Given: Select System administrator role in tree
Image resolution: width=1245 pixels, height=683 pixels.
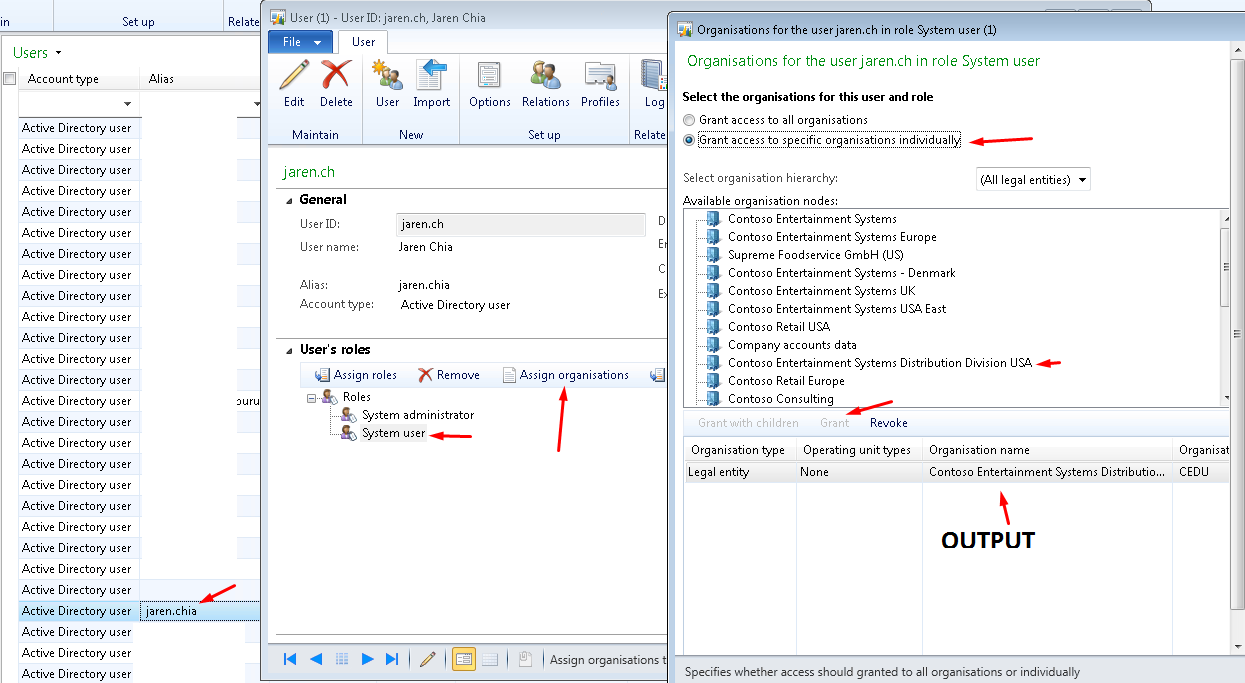Looking at the screenshot, I should 418,415.
